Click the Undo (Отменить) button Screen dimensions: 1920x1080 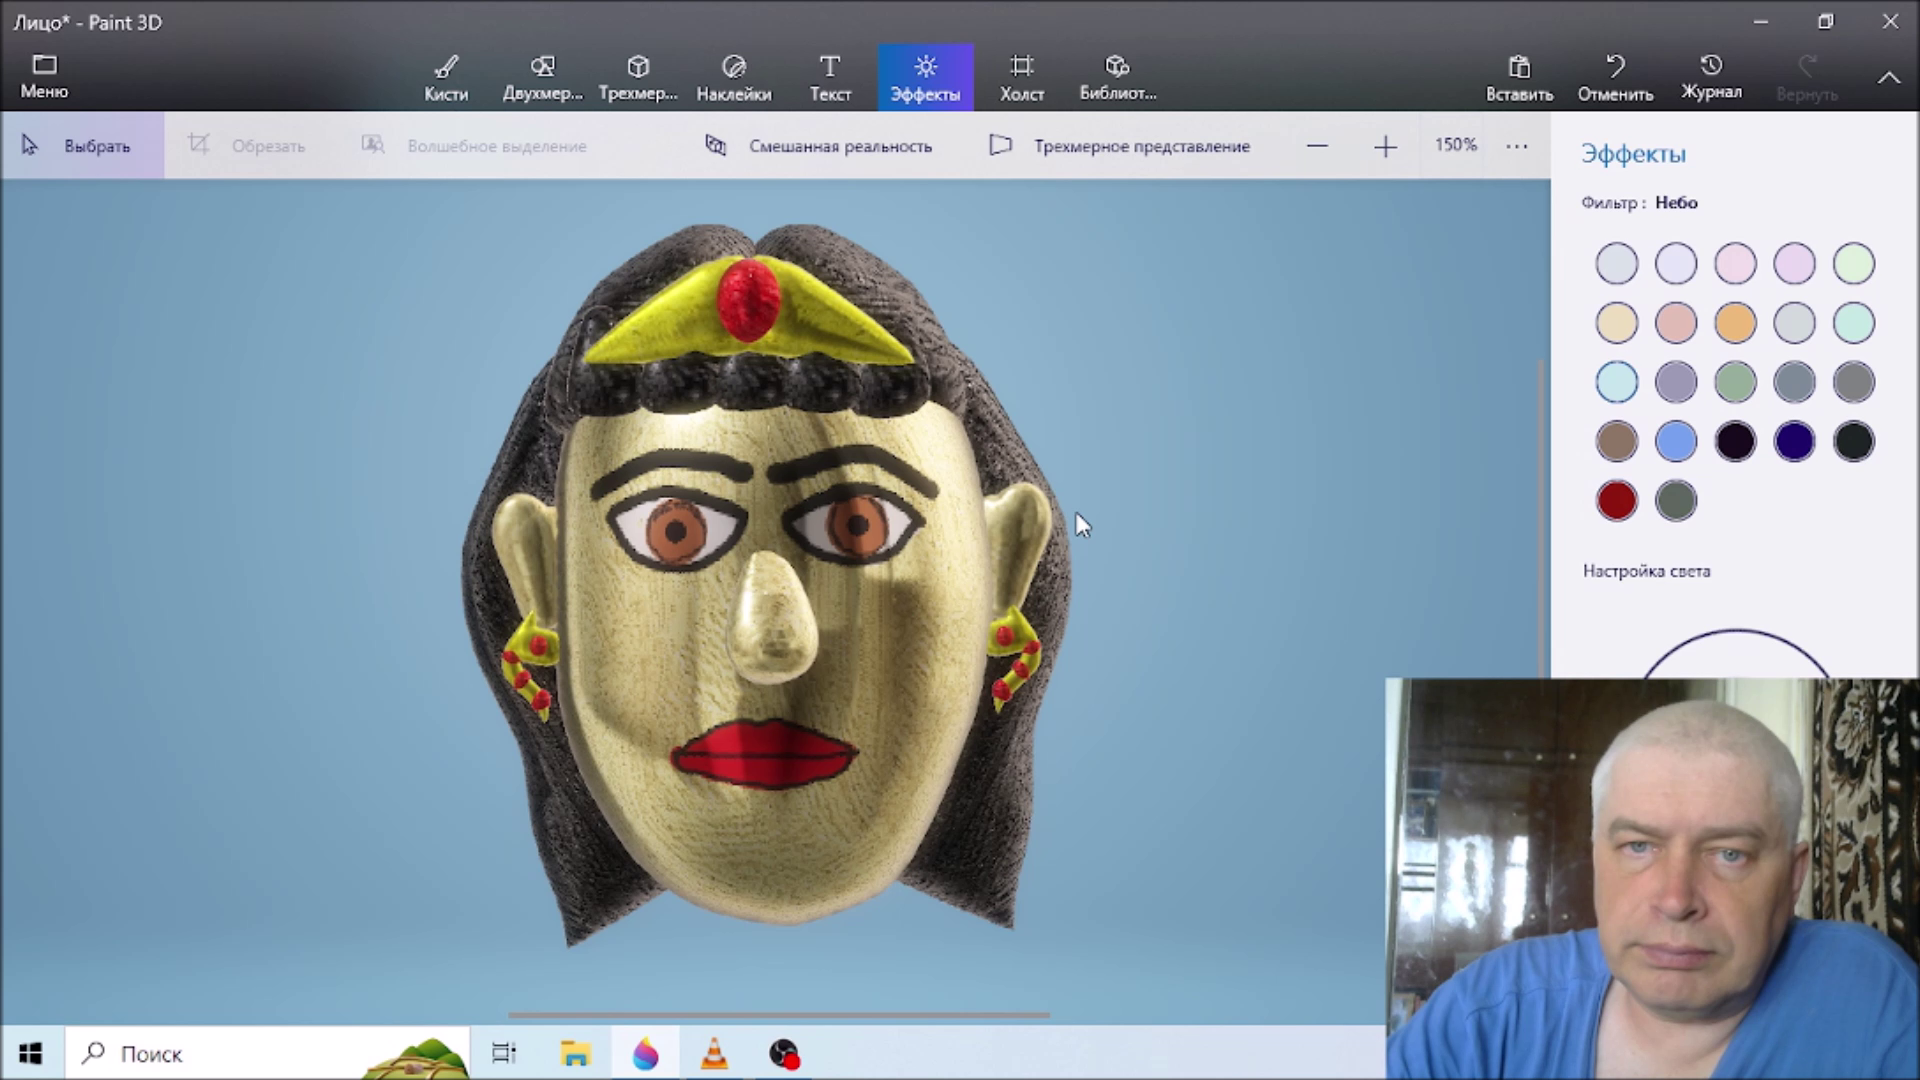coord(1615,78)
